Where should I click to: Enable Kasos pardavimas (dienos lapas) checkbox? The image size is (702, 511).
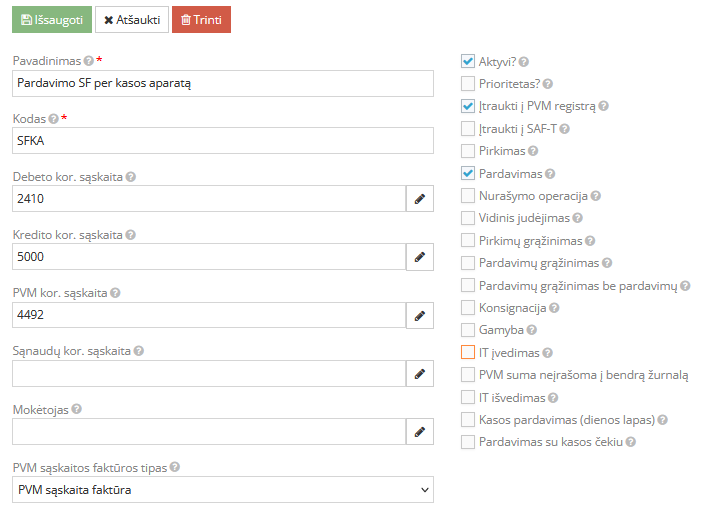pos(468,420)
